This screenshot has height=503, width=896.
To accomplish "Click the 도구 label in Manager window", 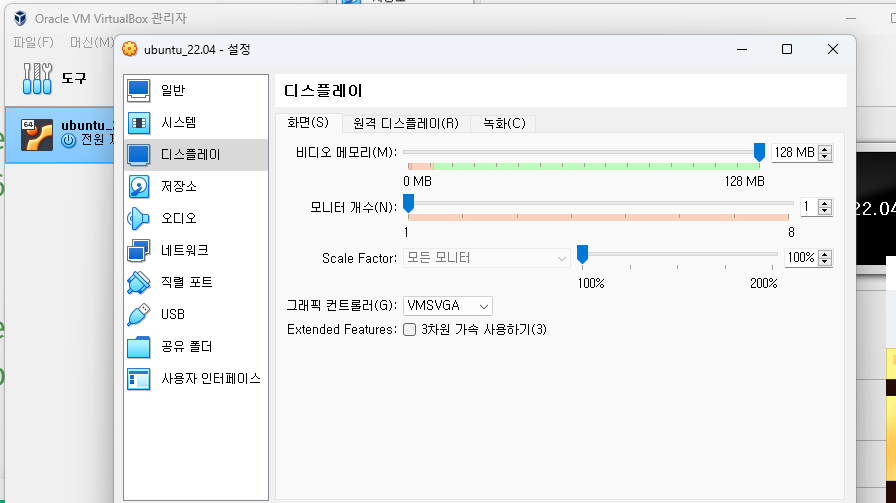I will click(74, 78).
